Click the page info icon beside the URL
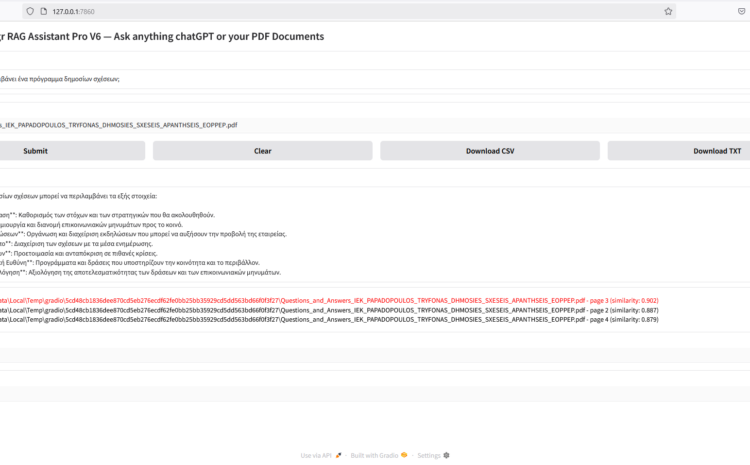The height and width of the screenshot is (465, 750). coord(43,11)
